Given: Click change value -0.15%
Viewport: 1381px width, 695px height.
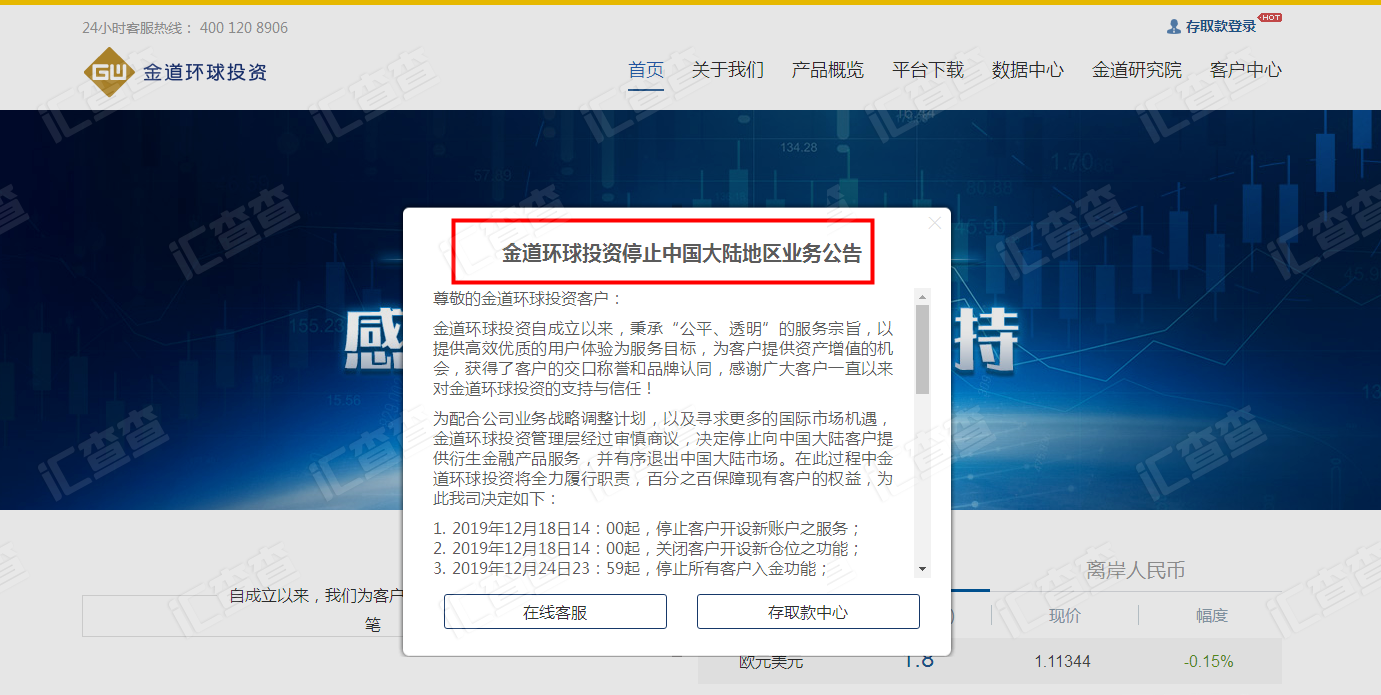Looking at the screenshot, I should (x=1209, y=661).
